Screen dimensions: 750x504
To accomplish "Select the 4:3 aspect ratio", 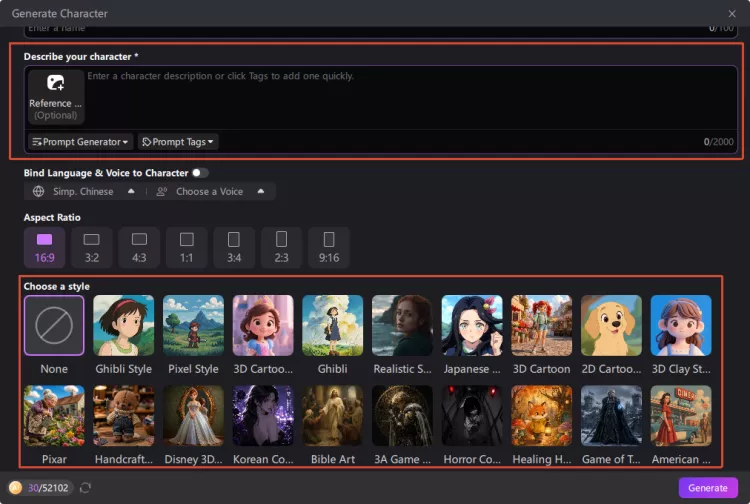I will pyautogui.click(x=139, y=248).
